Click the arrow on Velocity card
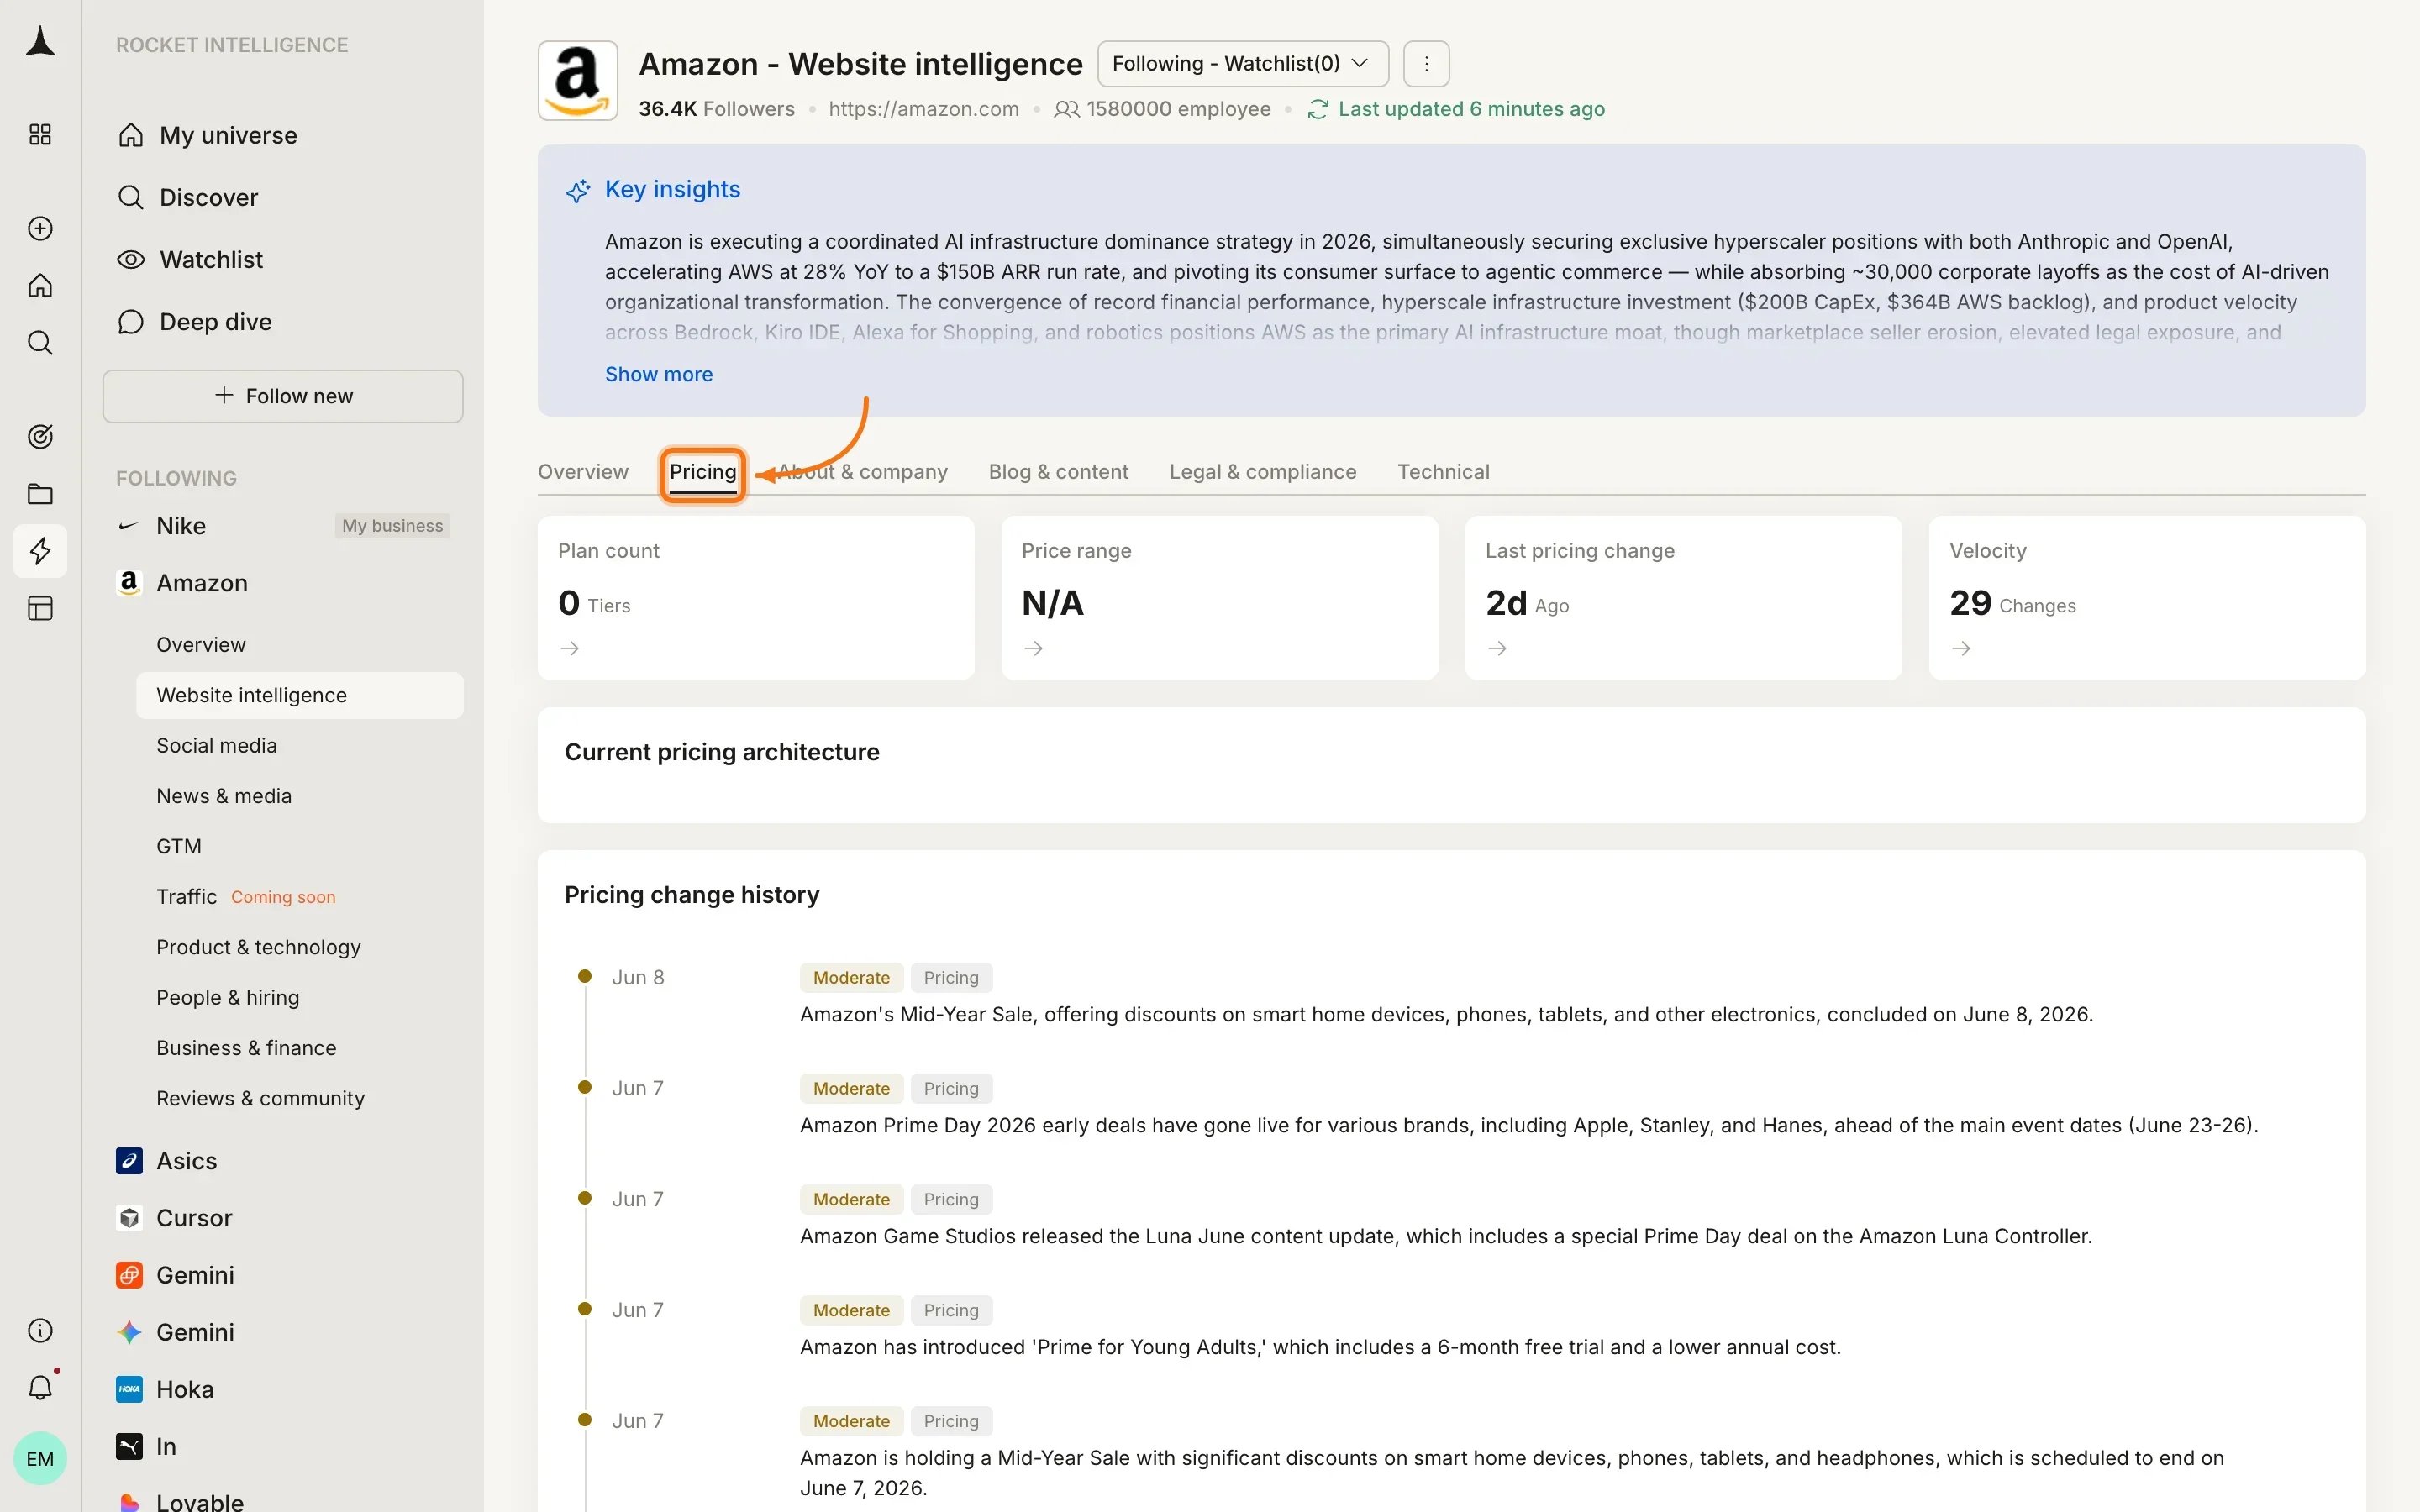2420x1512 pixels. [1961, 649]
